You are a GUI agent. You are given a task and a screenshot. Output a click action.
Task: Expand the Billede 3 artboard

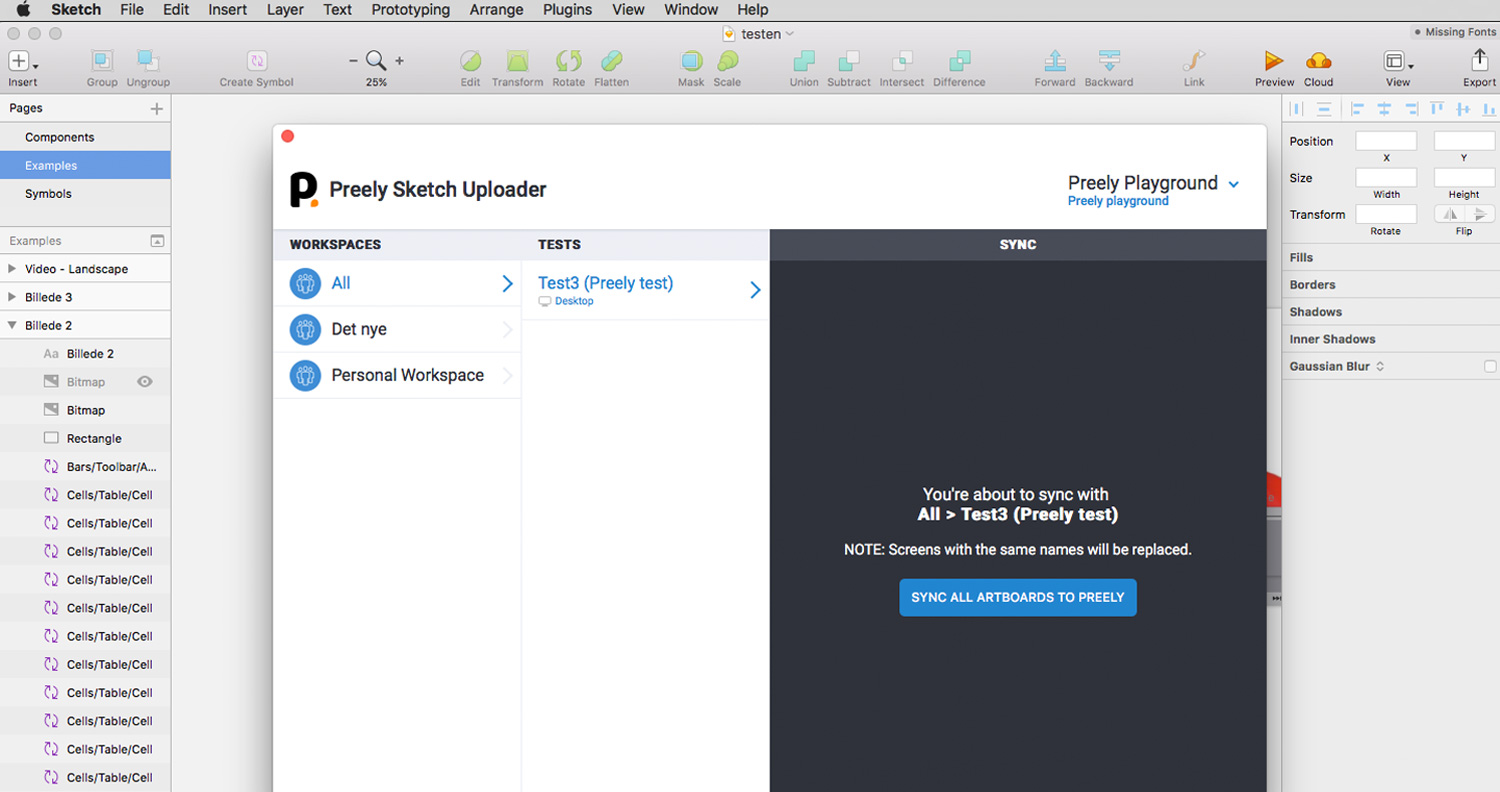pos(12,297)
